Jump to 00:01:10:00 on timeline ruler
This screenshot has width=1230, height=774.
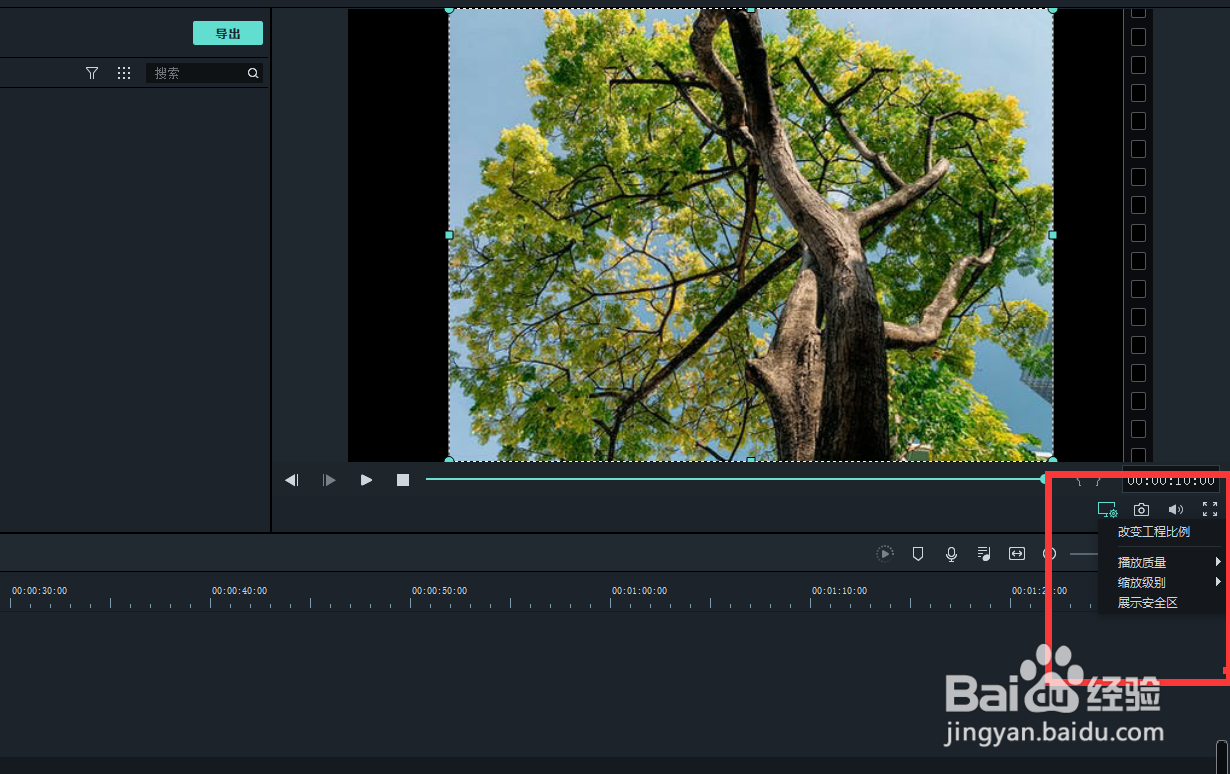839,591
